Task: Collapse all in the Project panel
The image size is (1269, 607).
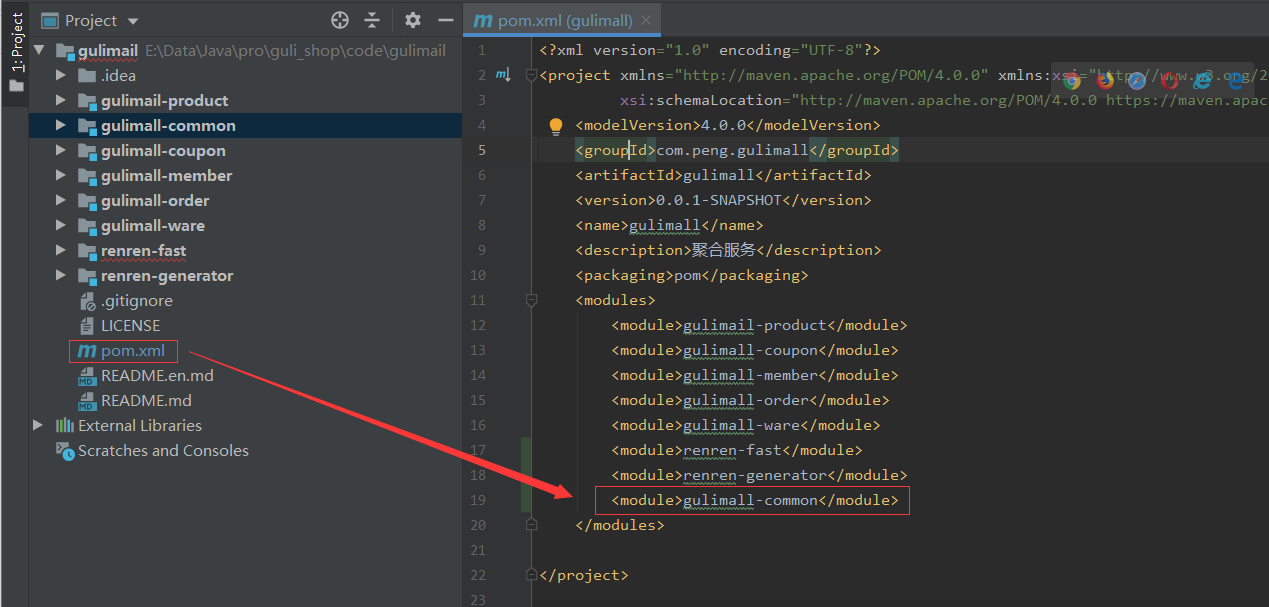Action: [372, 20]
